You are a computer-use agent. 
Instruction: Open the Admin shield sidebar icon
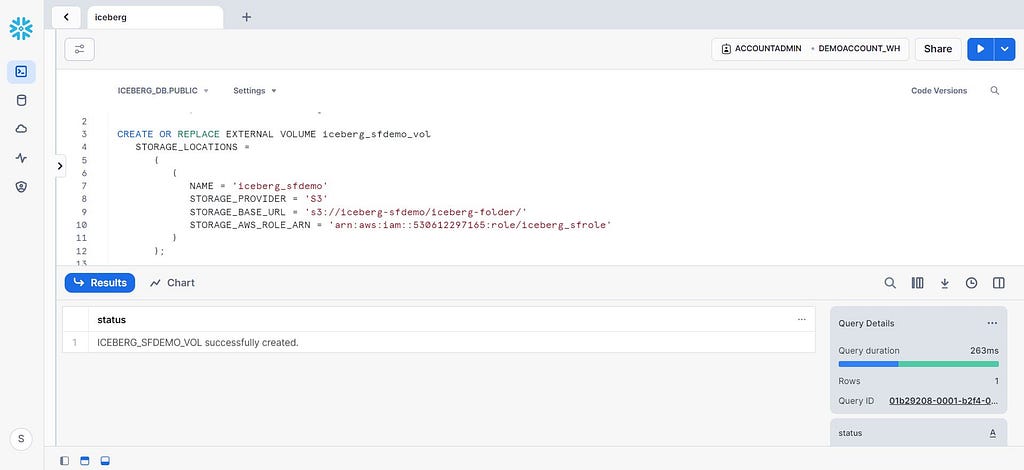coord(21,187)
